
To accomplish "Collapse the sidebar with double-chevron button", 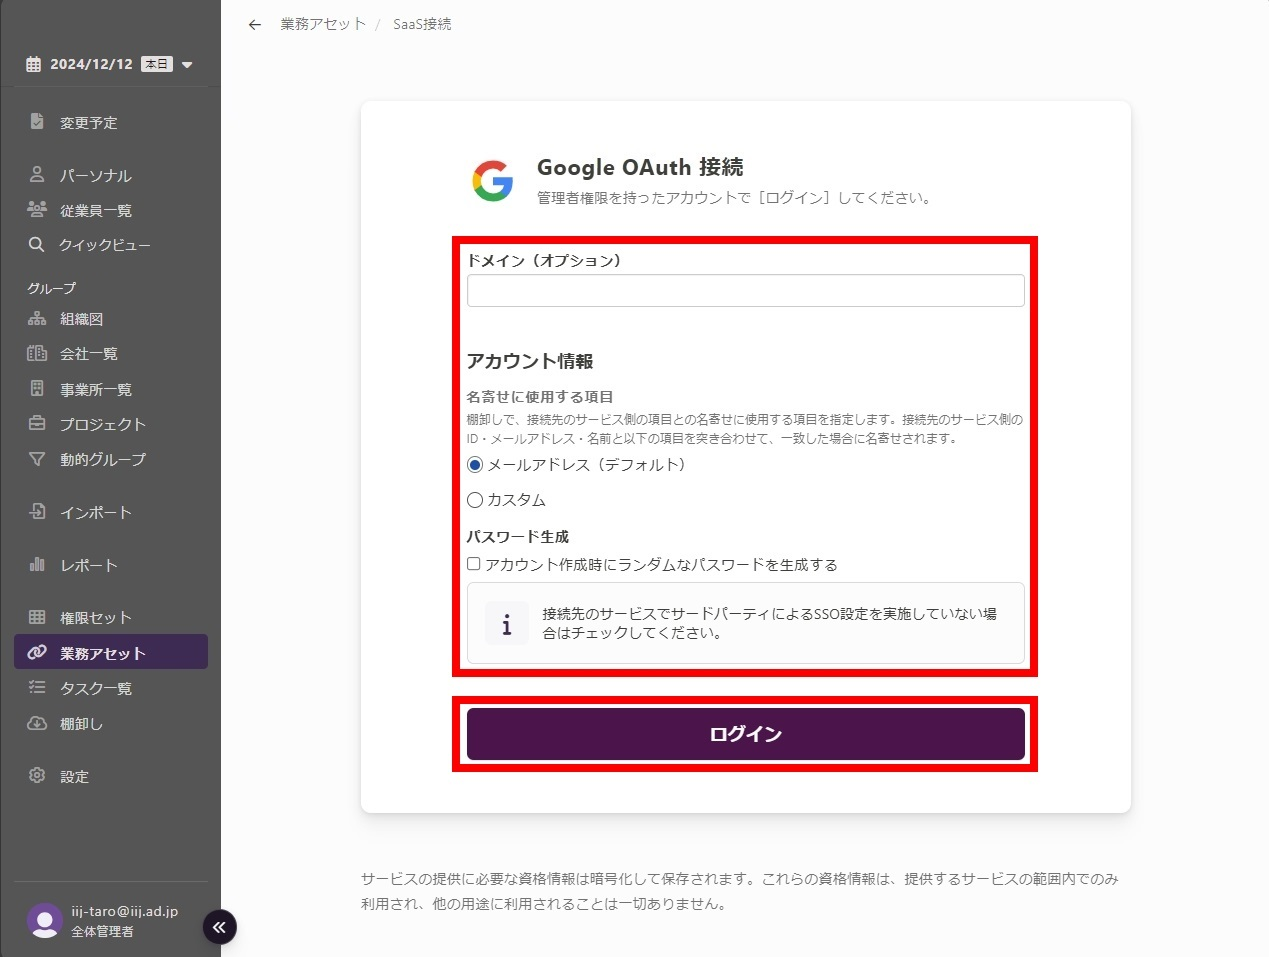I will pos(220,927).
